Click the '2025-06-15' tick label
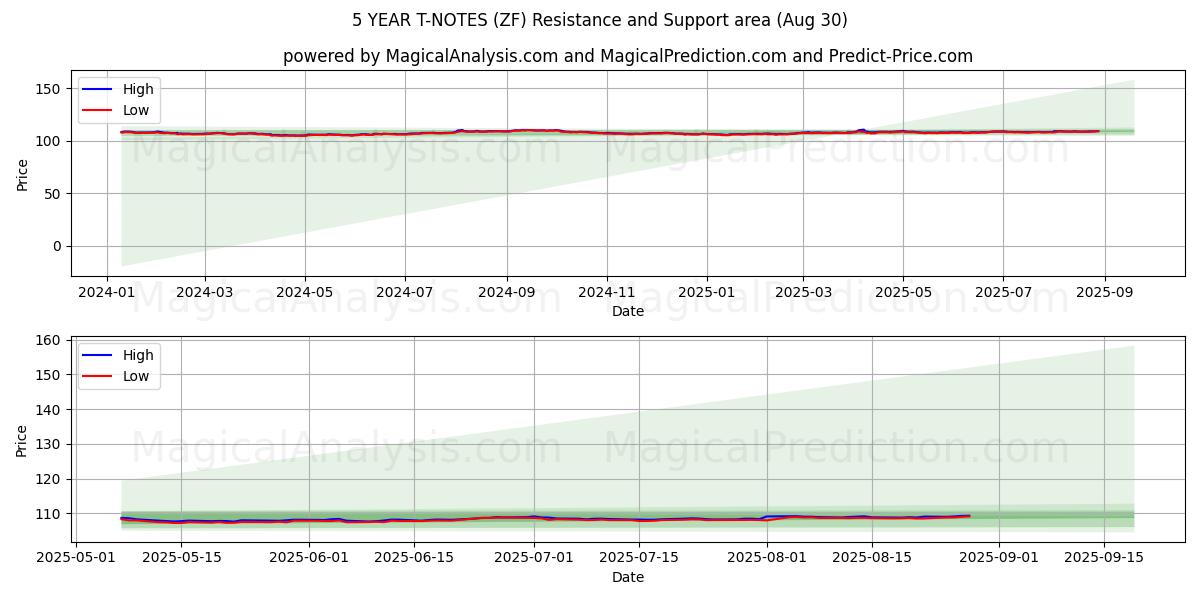 (414, 557)
